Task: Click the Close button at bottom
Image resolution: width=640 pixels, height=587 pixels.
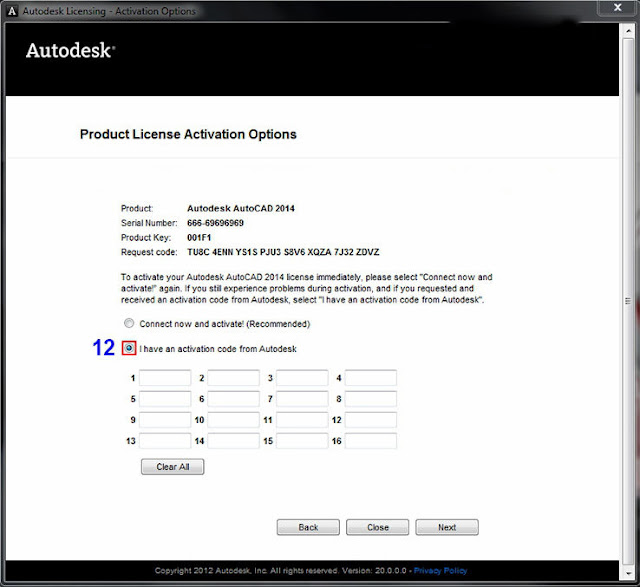Action: [378, 527]
